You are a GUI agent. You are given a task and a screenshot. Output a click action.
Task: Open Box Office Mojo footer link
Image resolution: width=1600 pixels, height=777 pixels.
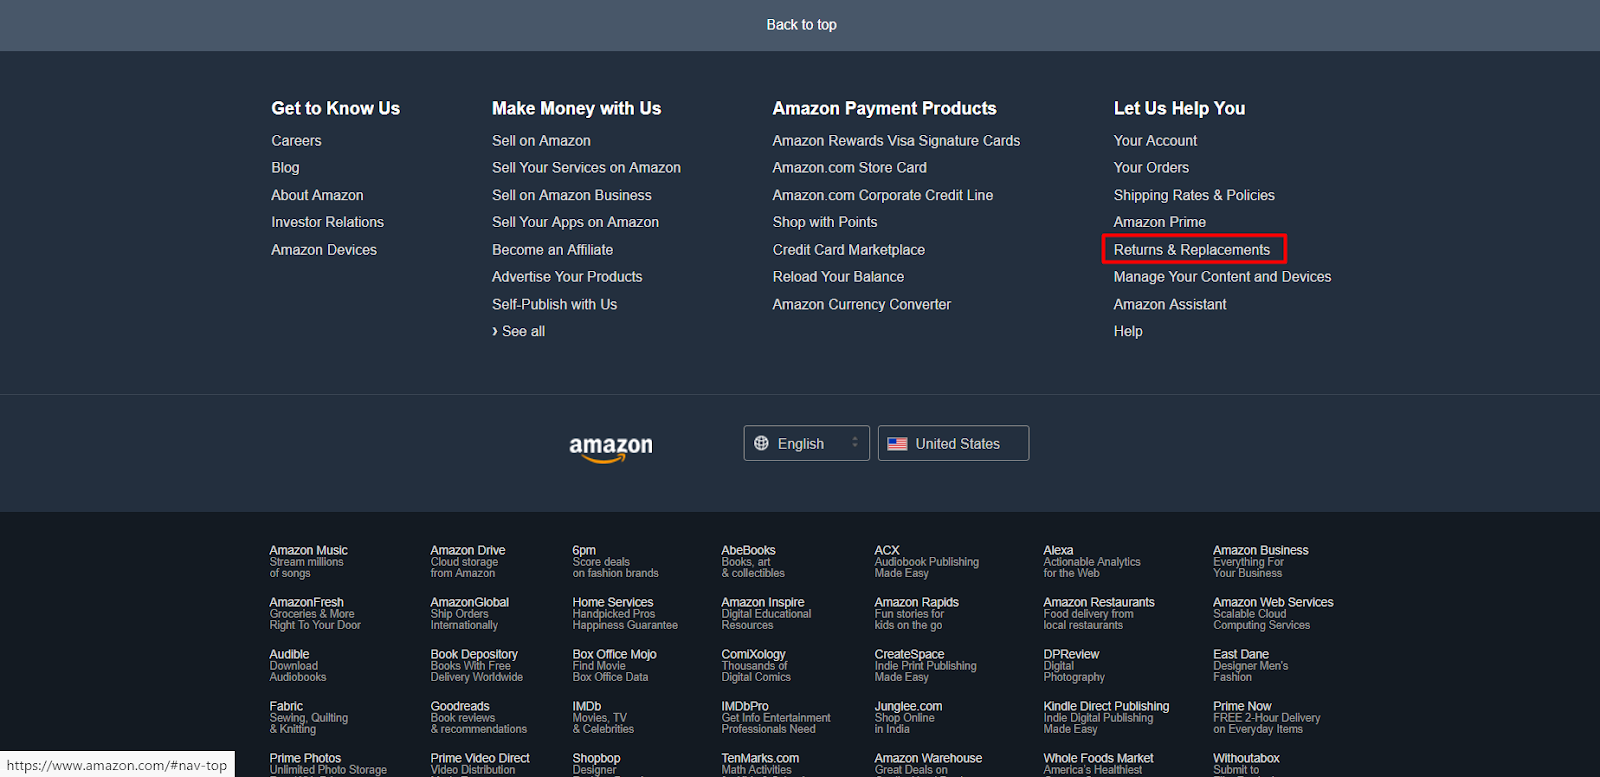pos(614,665)
